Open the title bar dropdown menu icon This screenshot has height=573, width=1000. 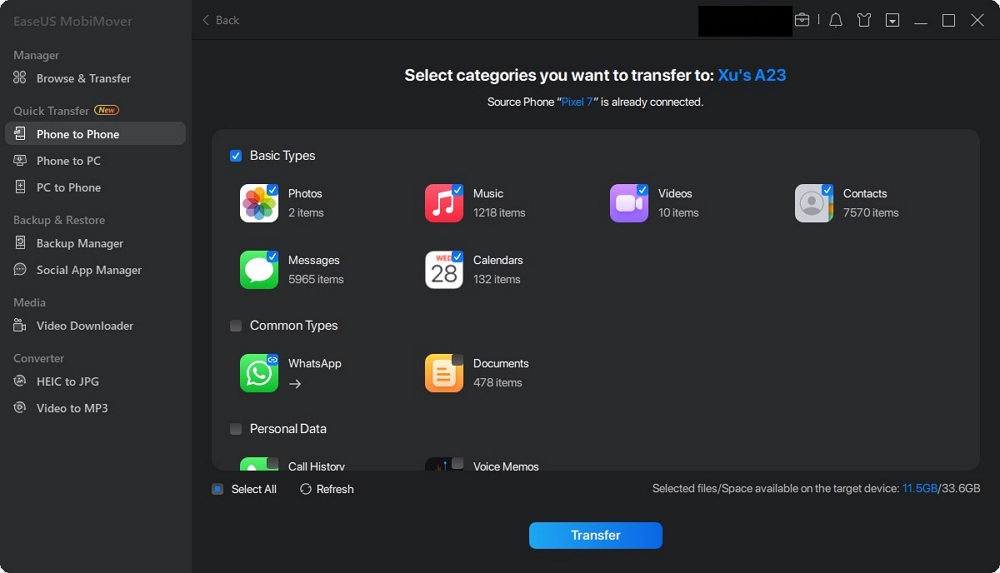coord(892,20)
